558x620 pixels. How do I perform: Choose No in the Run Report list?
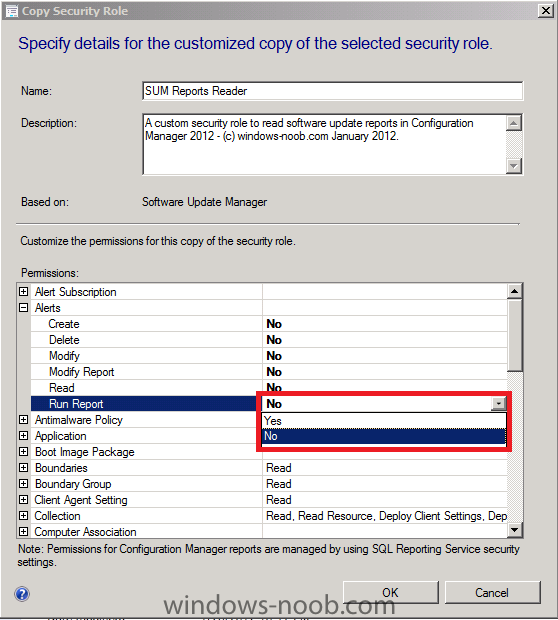point(384,436)
